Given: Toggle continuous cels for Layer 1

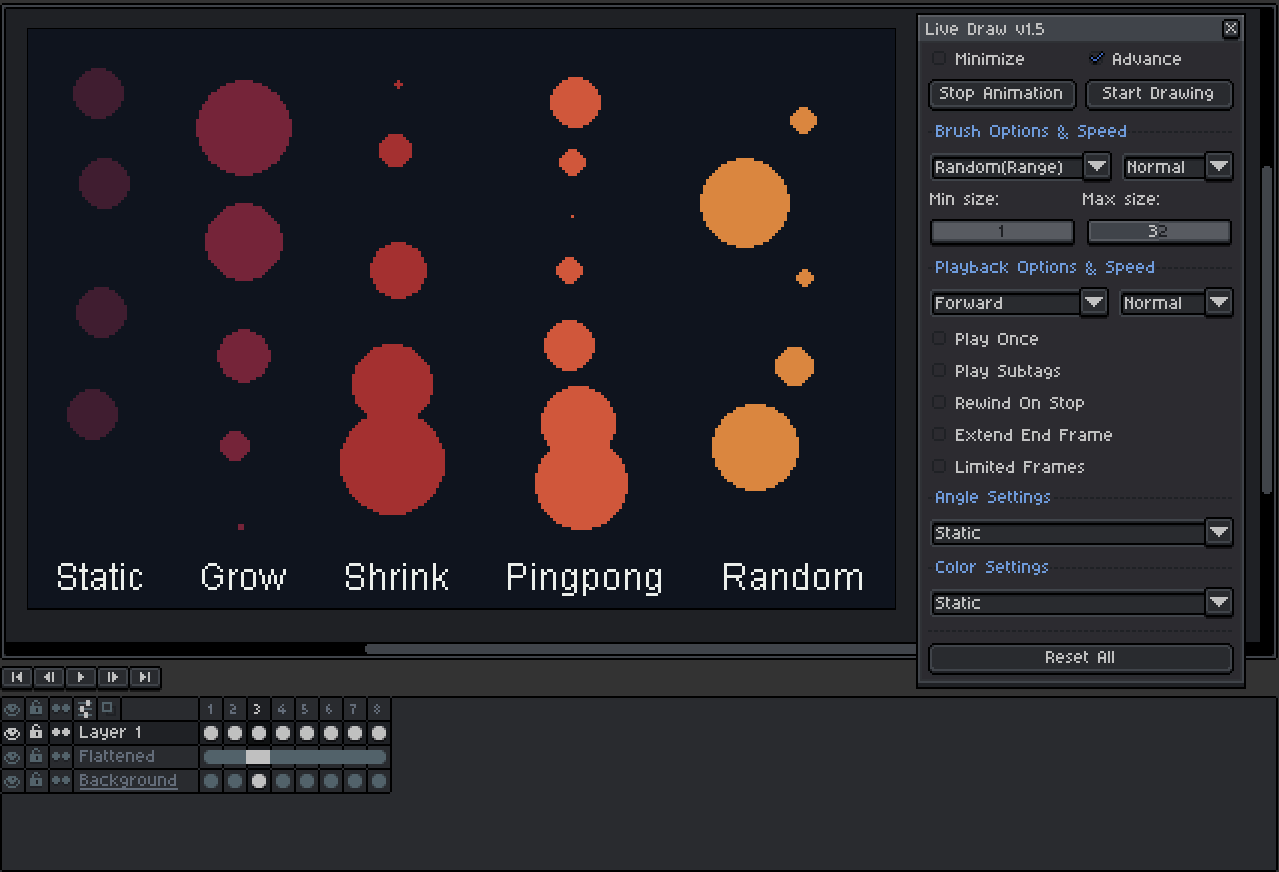Looking at the screenshot, I should [x=61, y=733].
